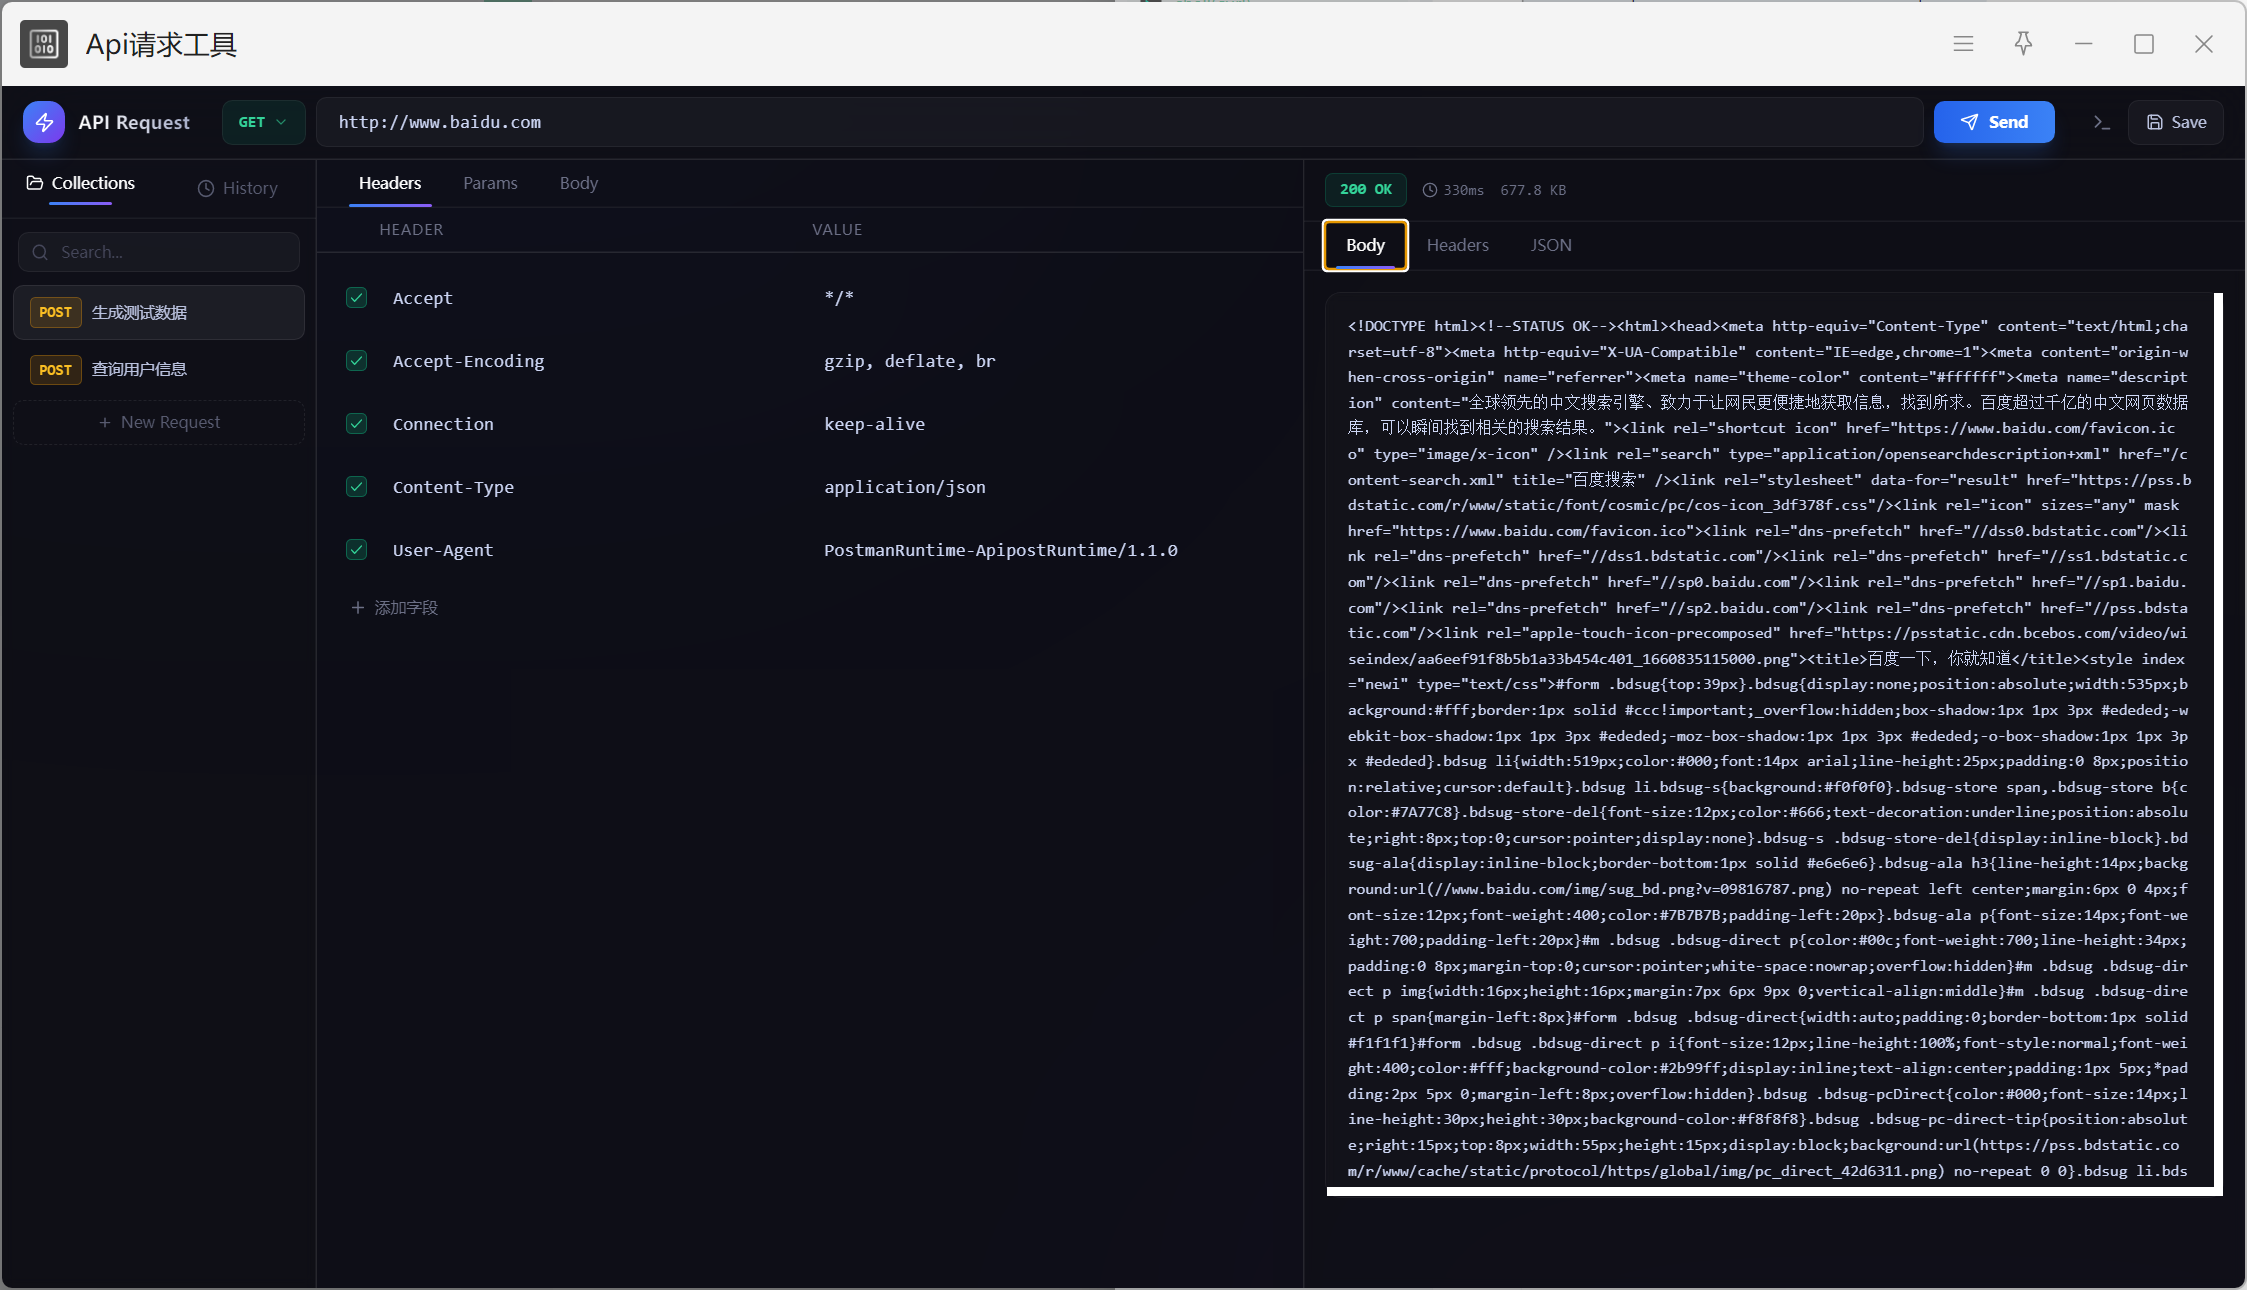Create a New Request in collections
2247x1290 pixels.
click(x=159, y=423)
